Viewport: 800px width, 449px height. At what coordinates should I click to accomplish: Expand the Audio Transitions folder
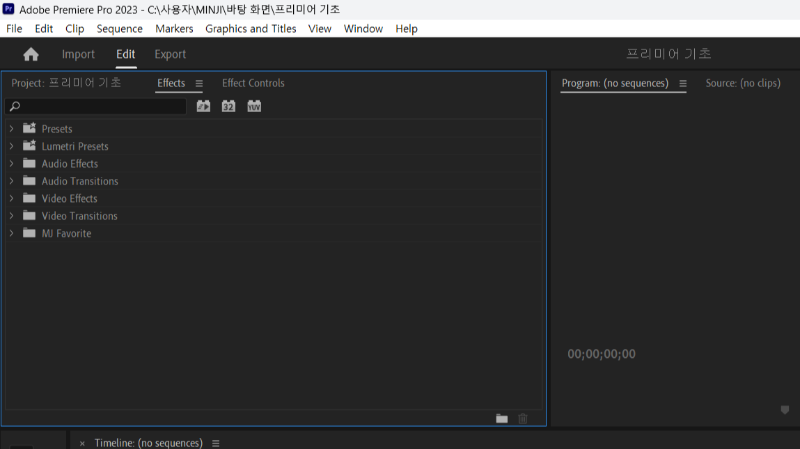point(11,181)
